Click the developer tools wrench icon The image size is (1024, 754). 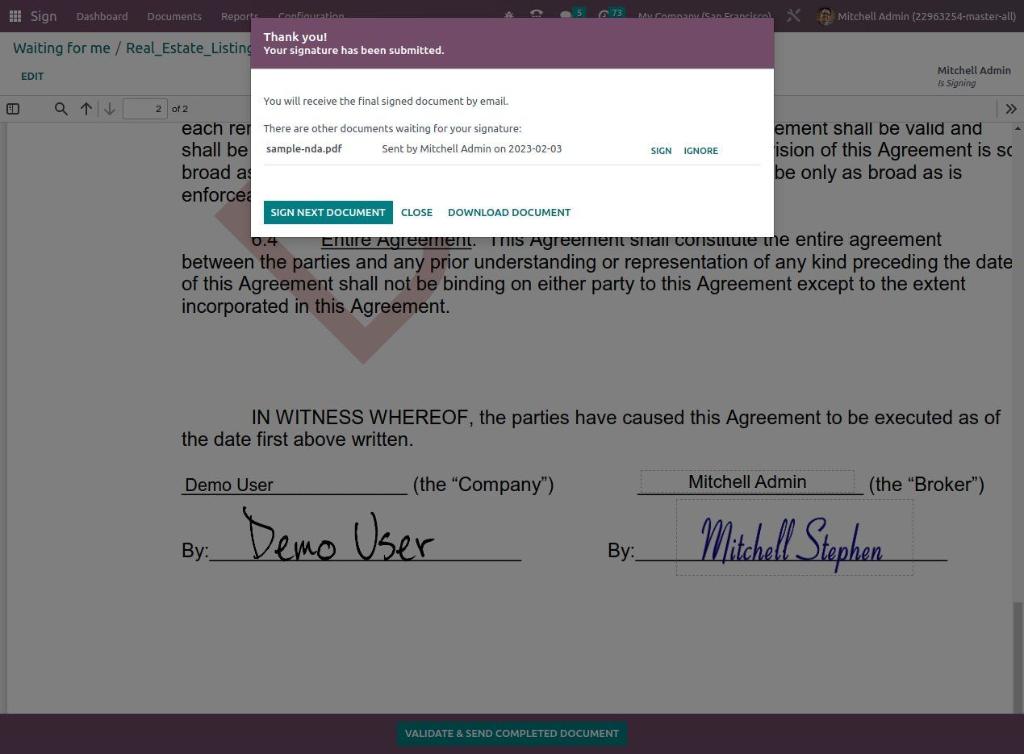coord(793,15)
